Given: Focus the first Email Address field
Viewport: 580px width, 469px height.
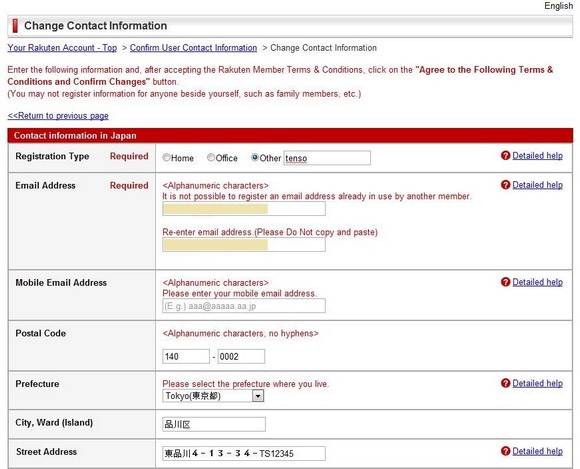Looking at the screenshot, I should tap(244, 209).
